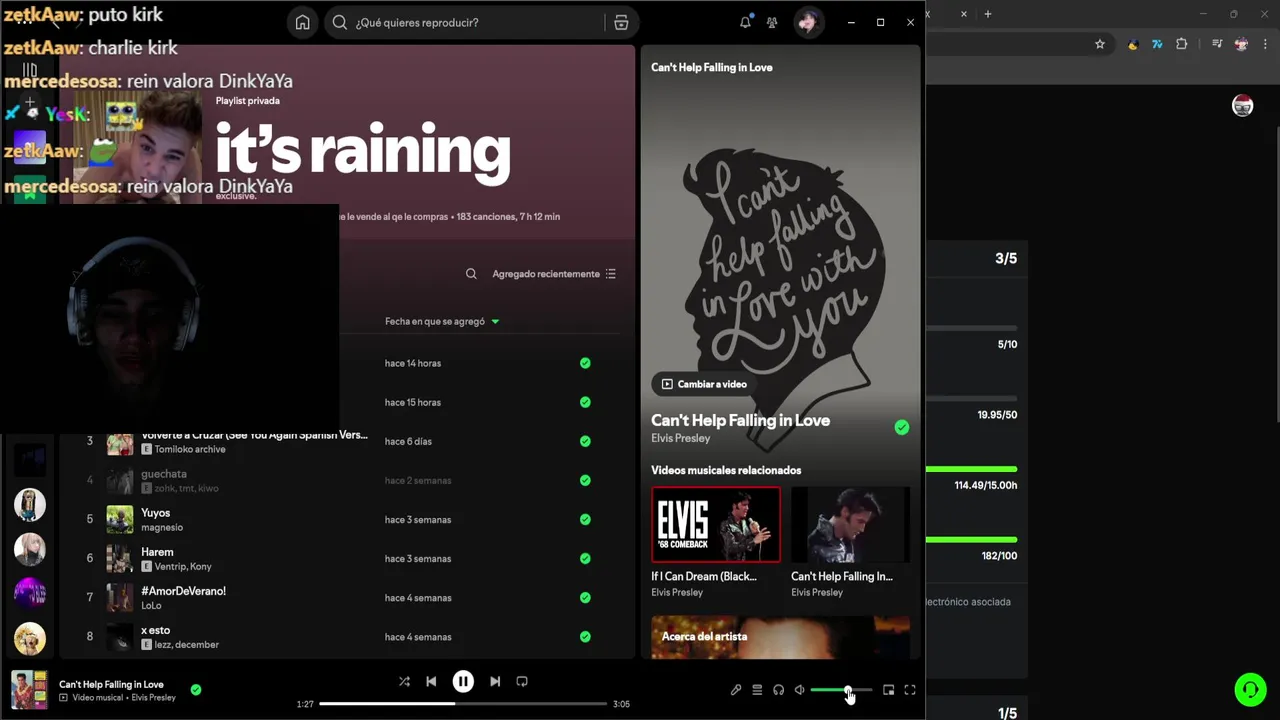Open 'If I Can Dream (Black...' video thumbnail
Image resolution: width=1280 pixels, height=720 pixels.
pos(716,525)
